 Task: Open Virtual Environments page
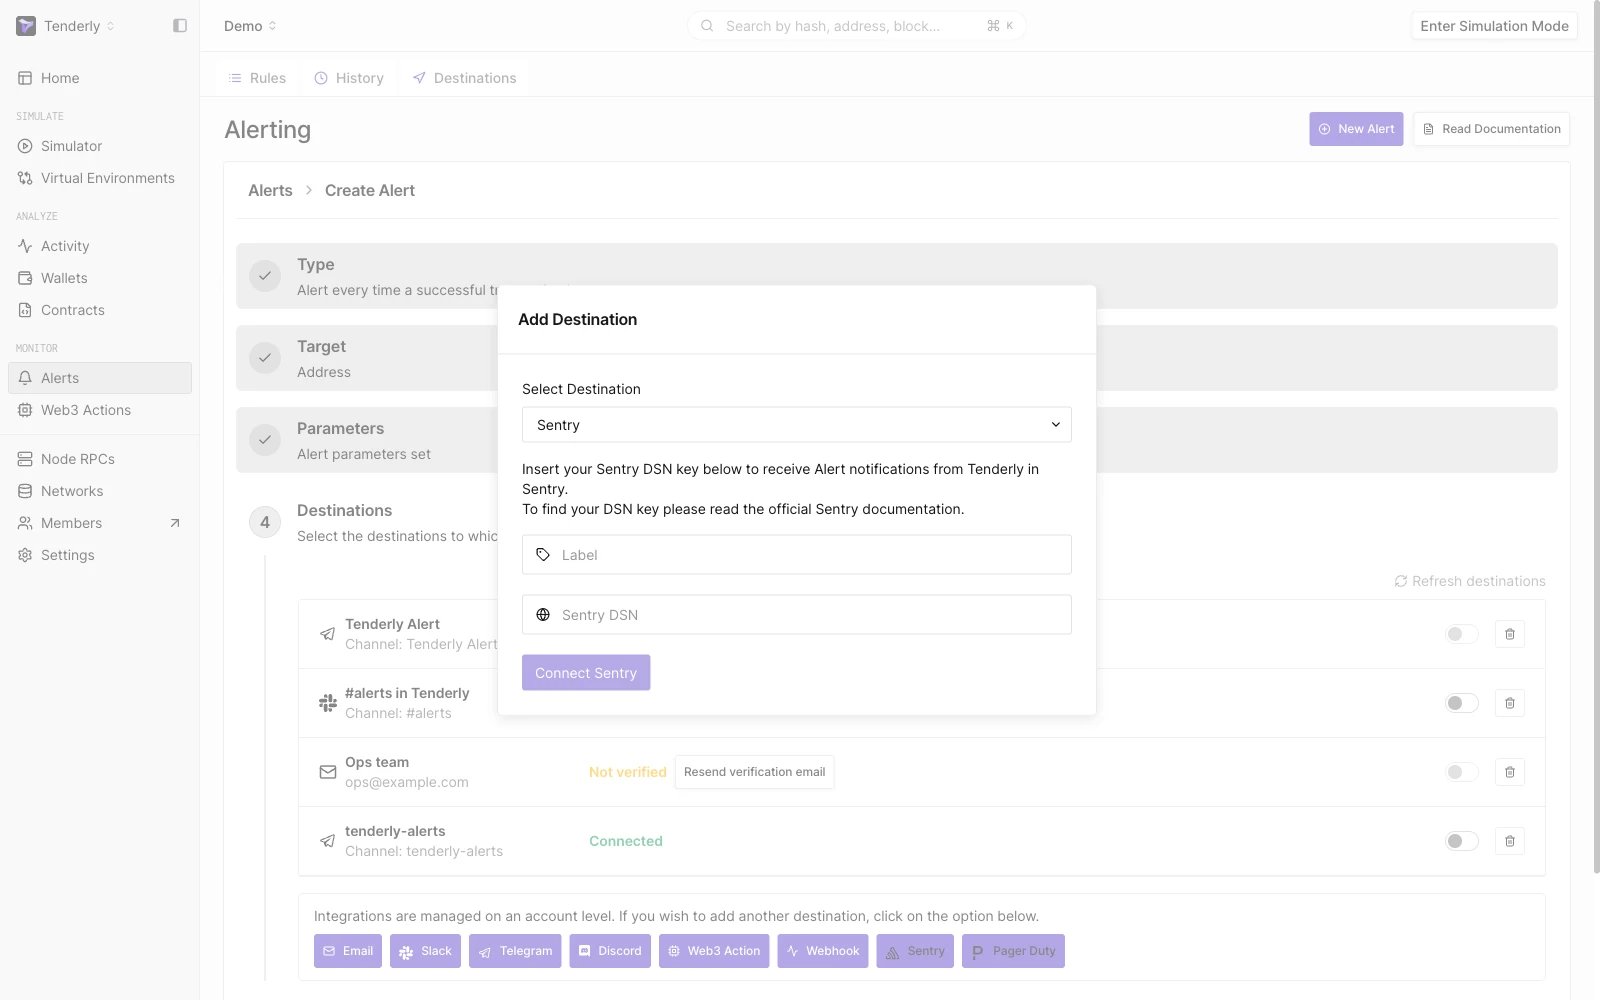pos(100,178)
